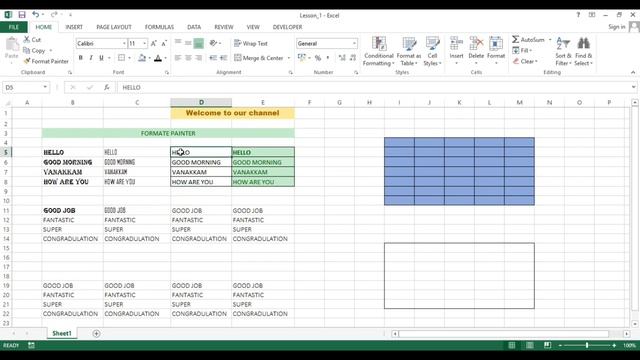
Task: Open the General number format dropdown
Action: pyautogui.click(x=354, y=43)
